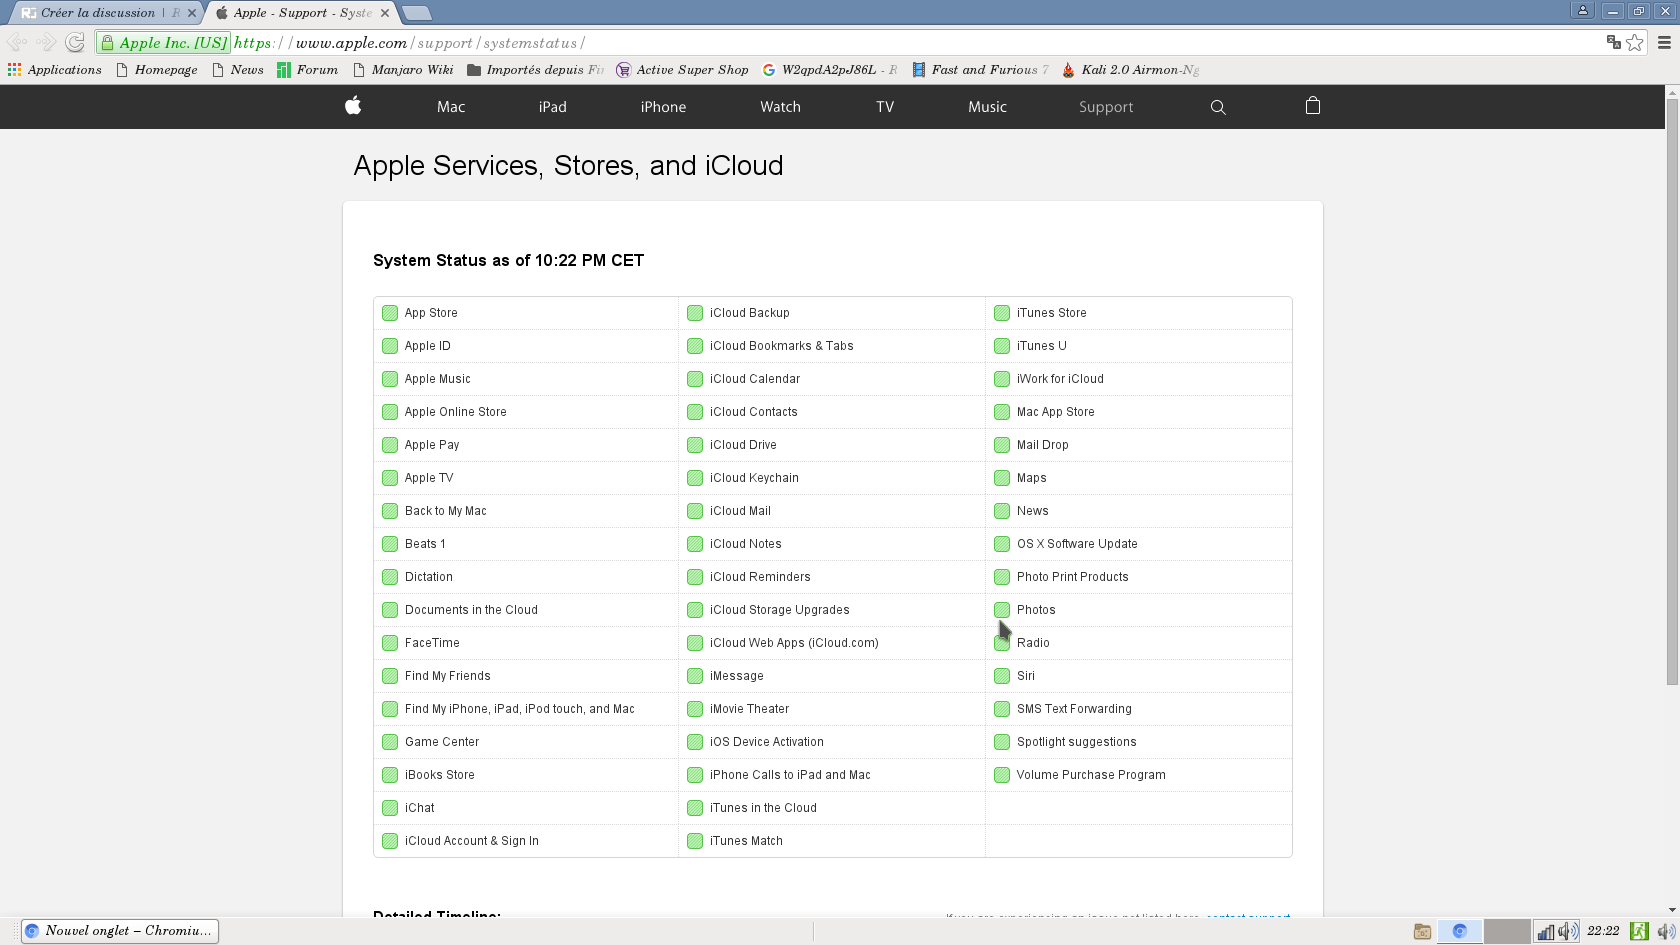Image resolution: width=1680 pixels, height=945 pixels.
Task: Click 'iCloud Keychain' service row
Action: click(x=832, y=478)
